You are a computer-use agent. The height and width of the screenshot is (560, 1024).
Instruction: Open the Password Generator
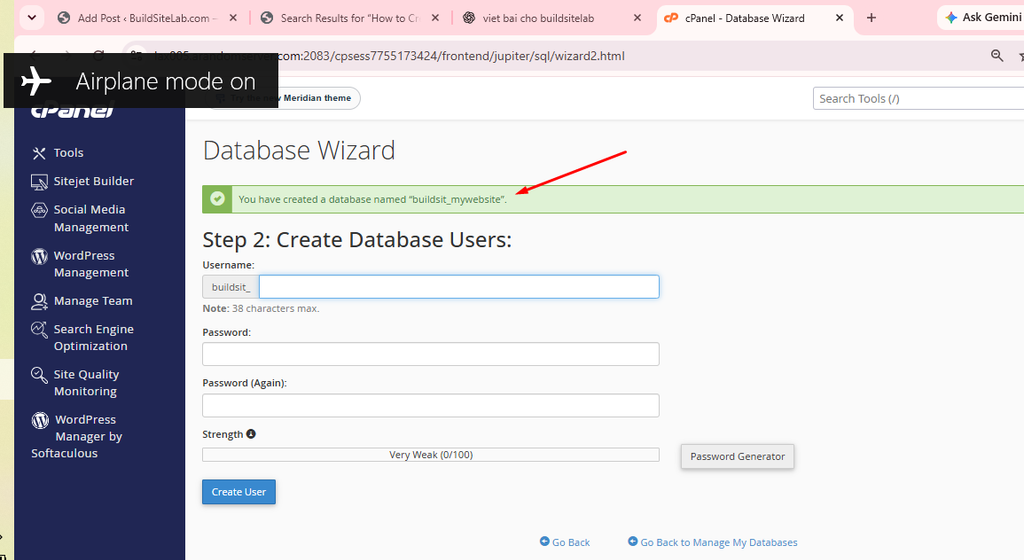click(x=737, y=456)
